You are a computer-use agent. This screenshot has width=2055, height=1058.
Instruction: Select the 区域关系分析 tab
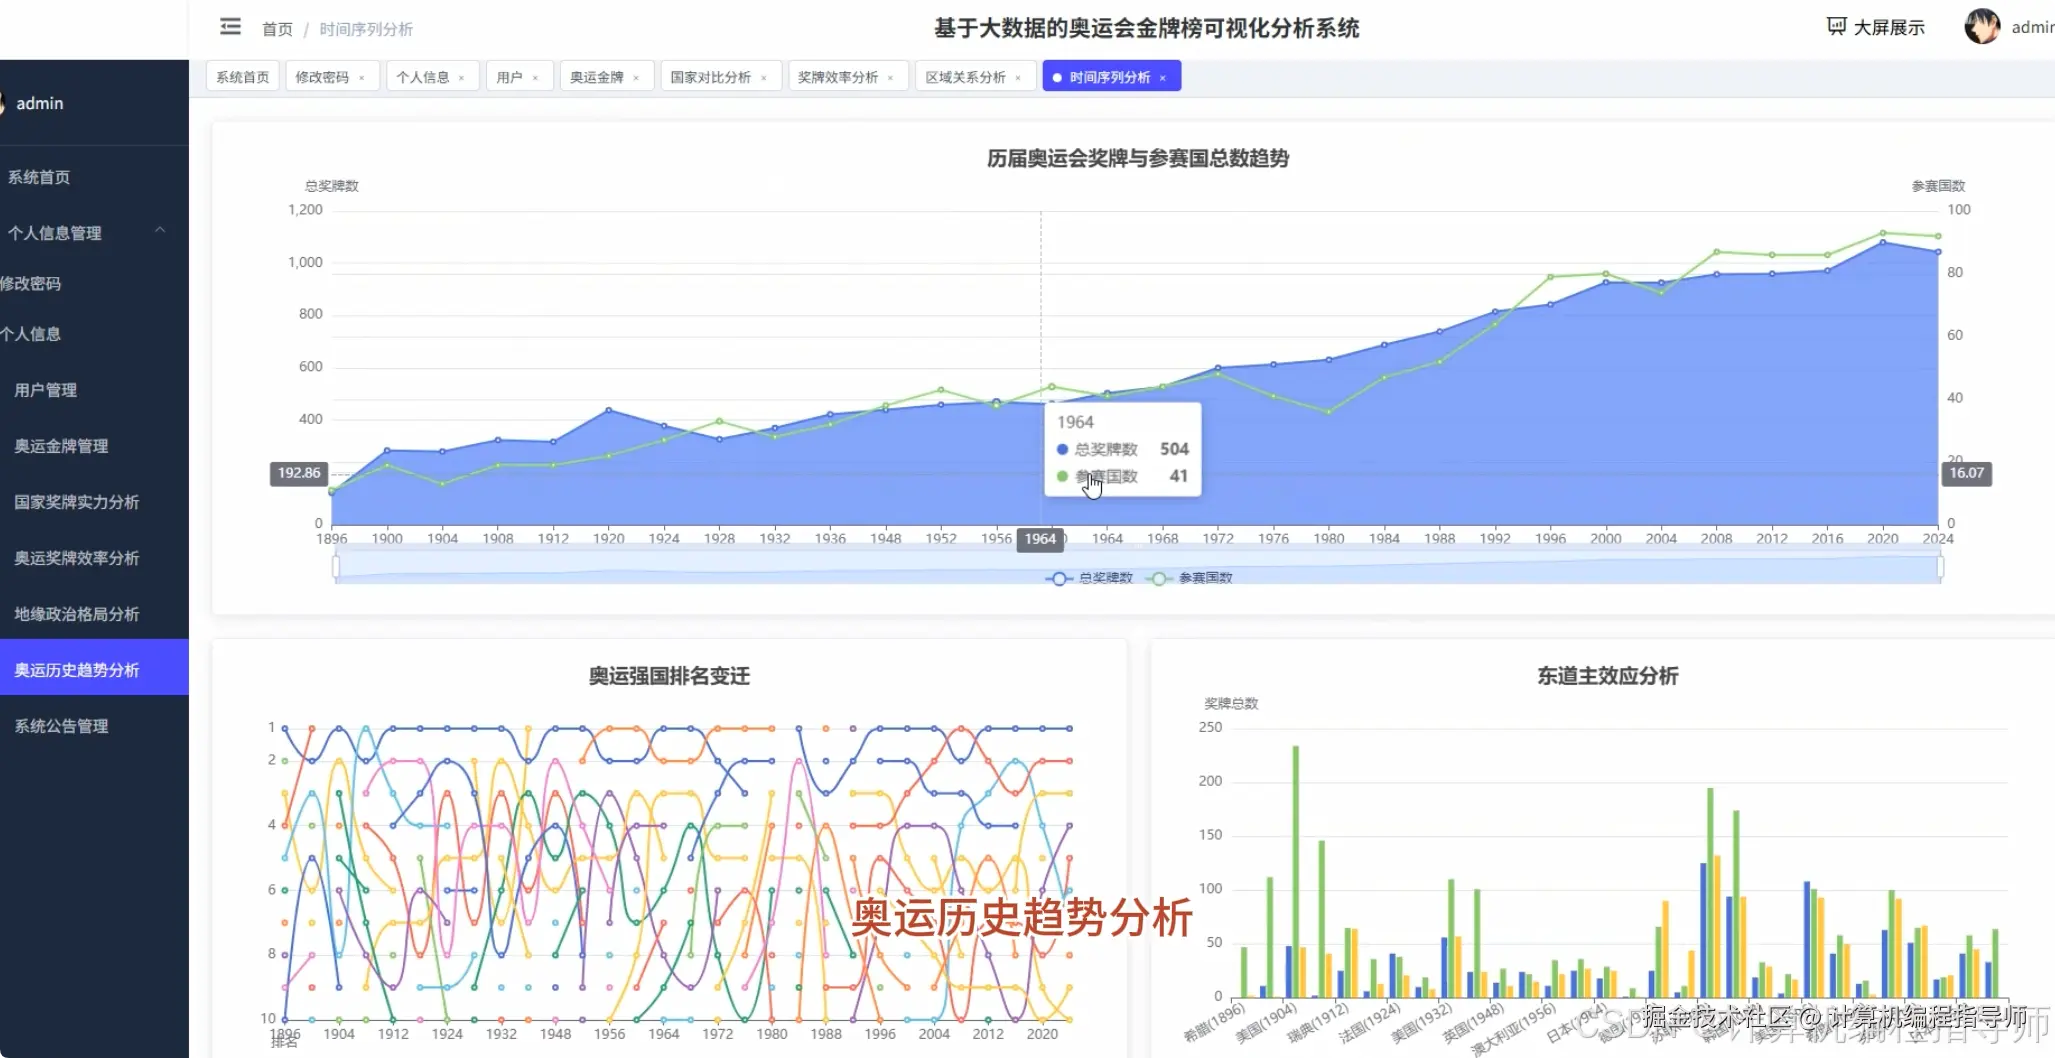(x=966, y=75)
